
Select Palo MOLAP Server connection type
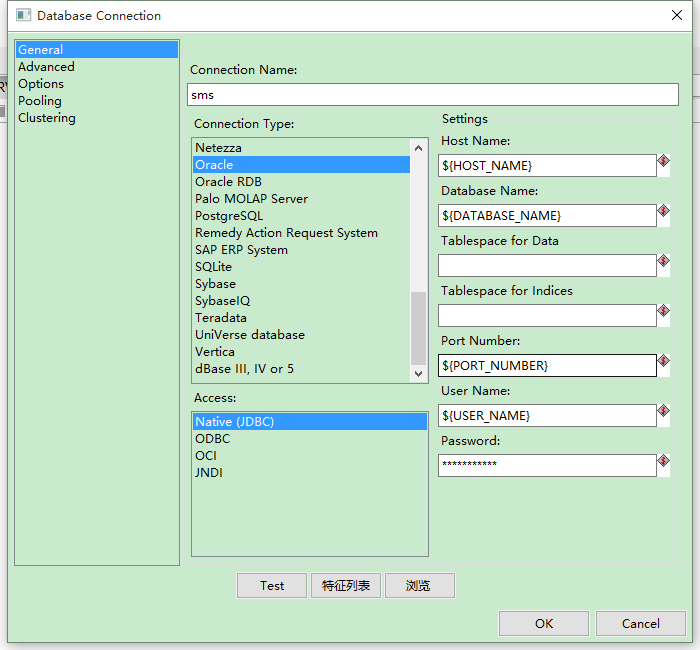coord(301,199)
